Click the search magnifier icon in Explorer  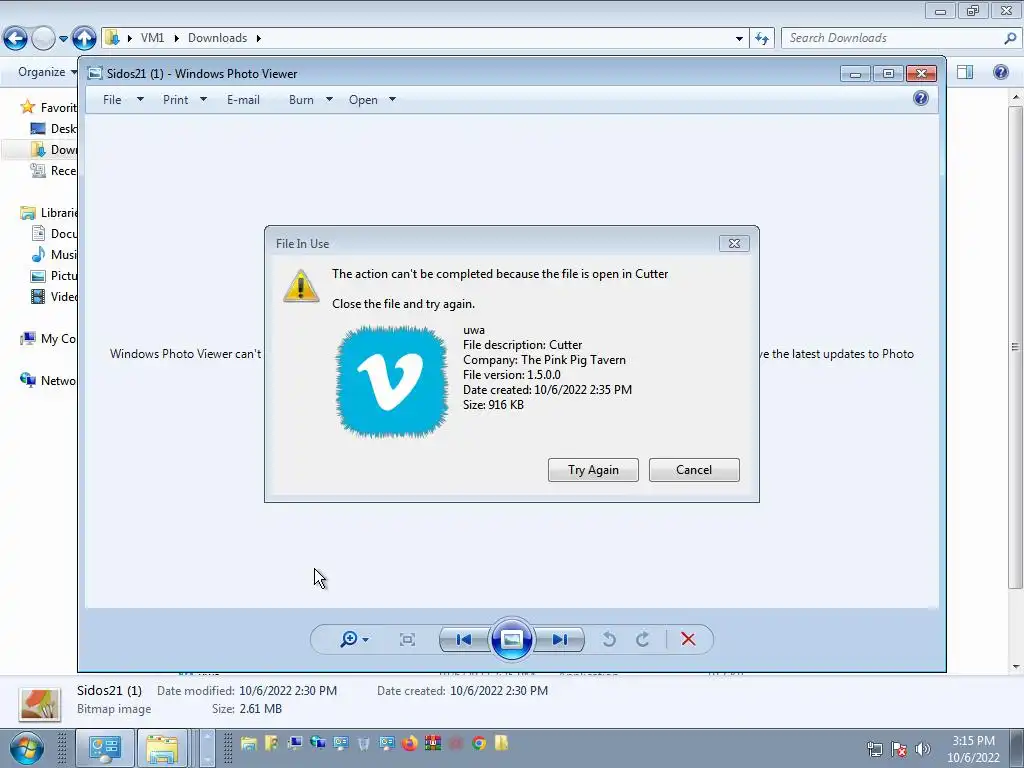point(1010,38)
